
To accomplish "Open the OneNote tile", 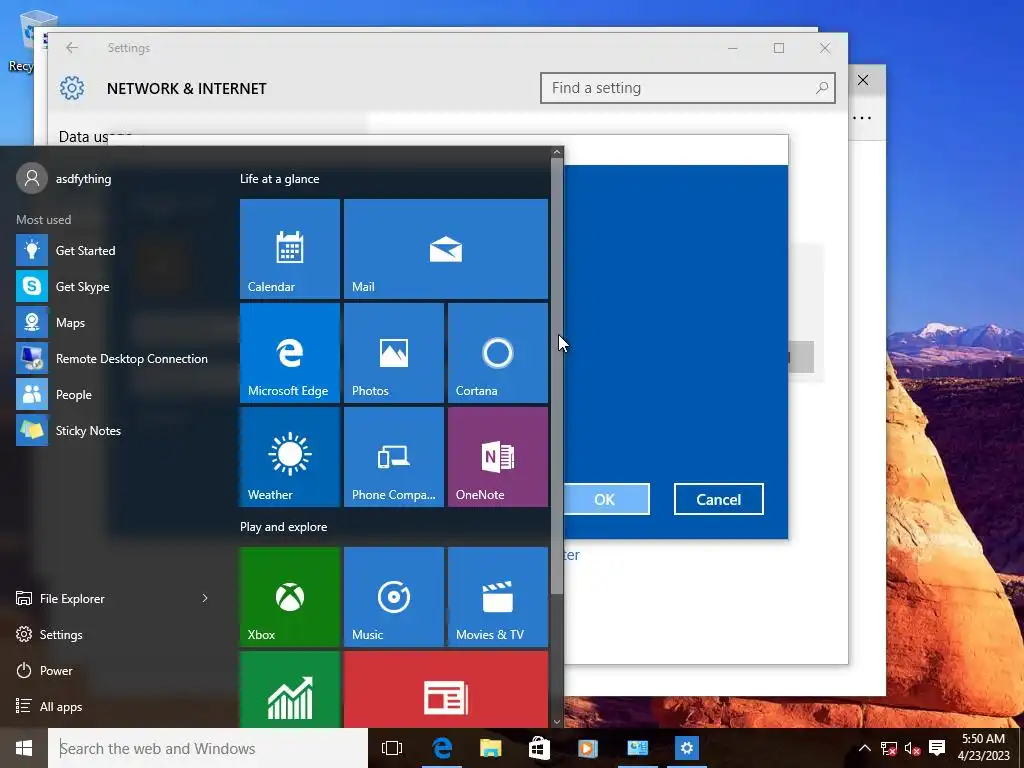I will pyautogui.click(x=498, y=456).
